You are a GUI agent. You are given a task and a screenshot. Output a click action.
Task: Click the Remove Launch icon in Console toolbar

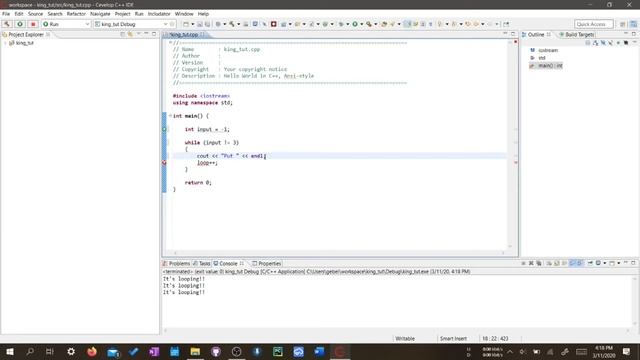(x=531, y=263)
